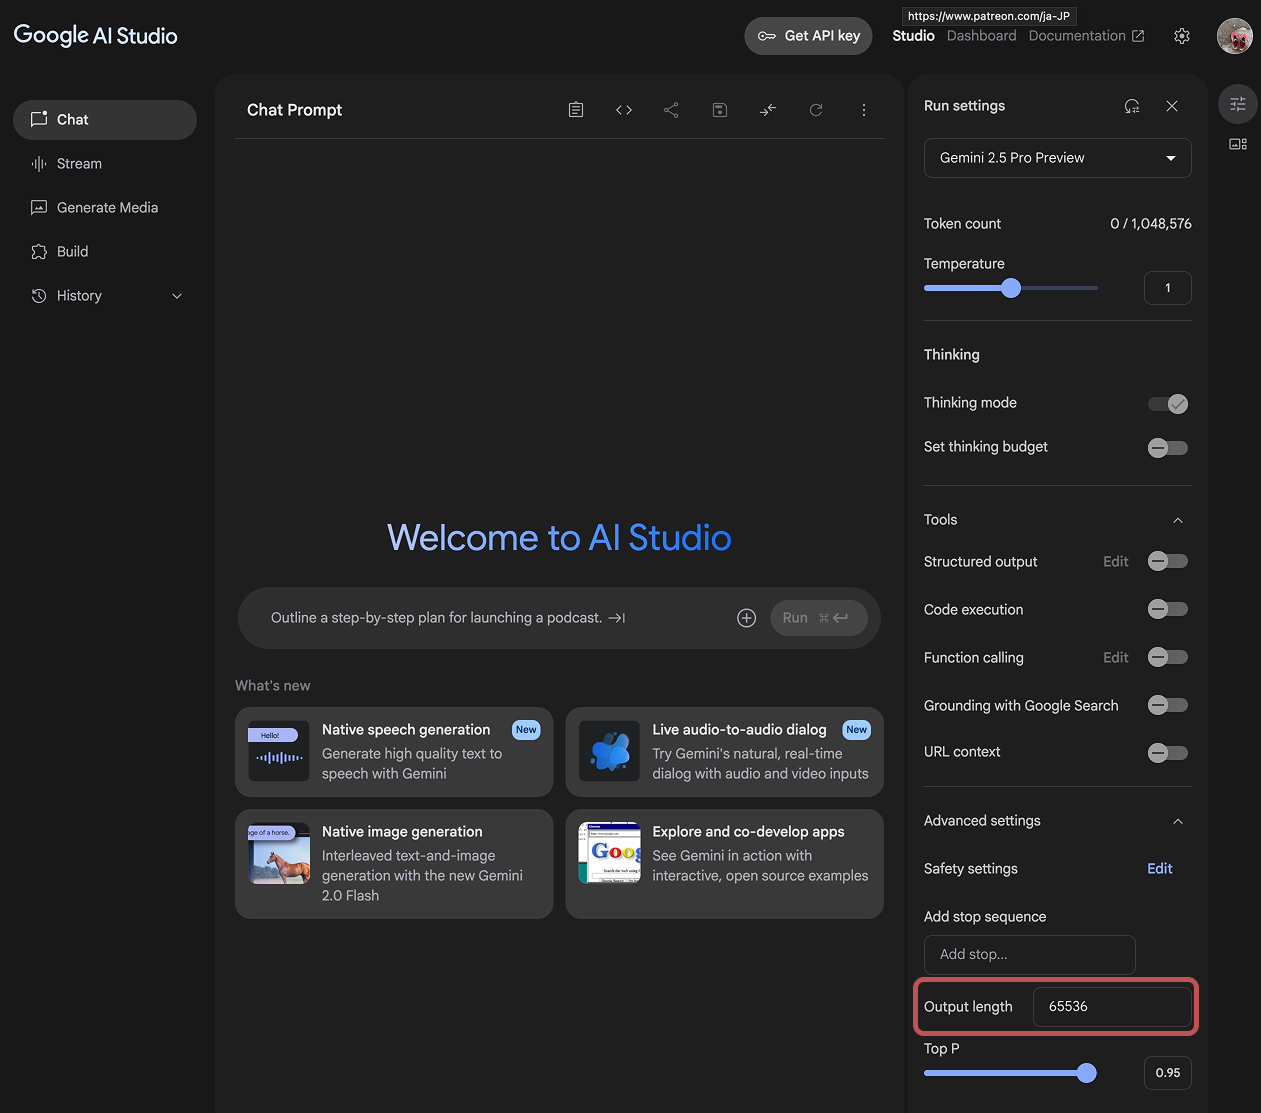The height and width of the screenshot is (1113, 1261).
Task: Click the Add stop sequence field
Action: pyautogui.click(x=1030, y=955)
